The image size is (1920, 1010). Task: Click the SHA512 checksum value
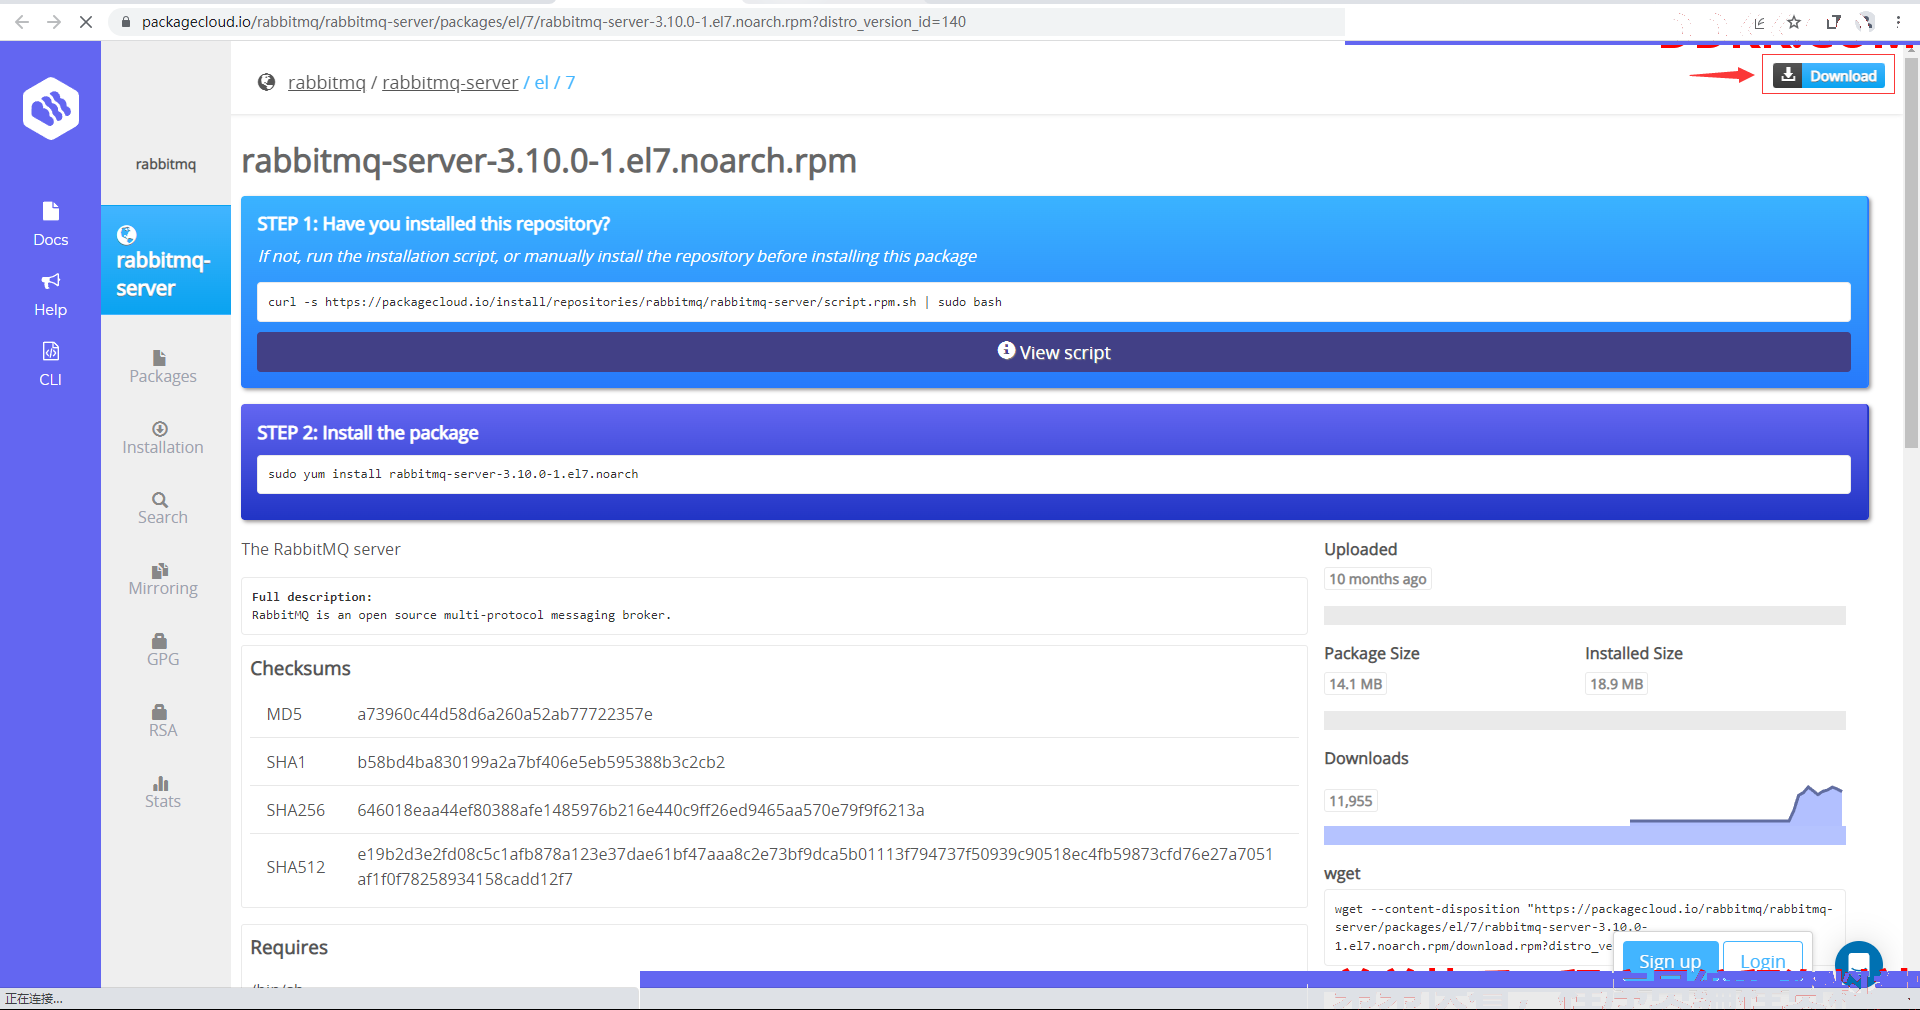click(x=815, y=867)
